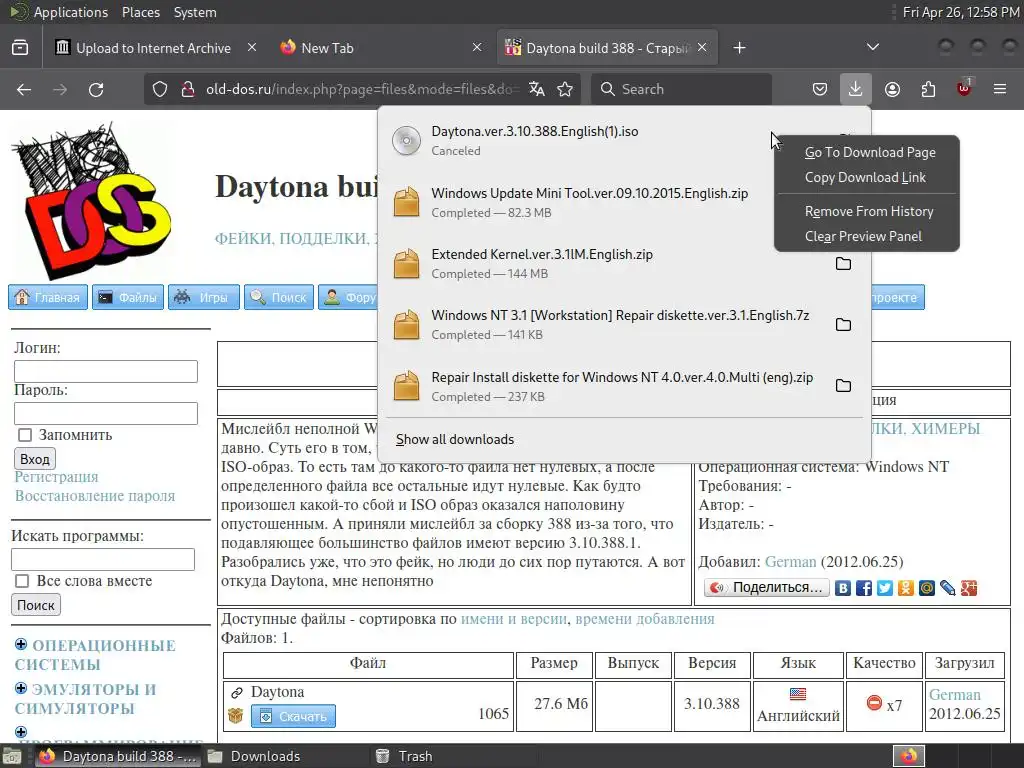Sort files by имени и версии link
This screenshot has height=768, width=1024.
[513, 618]
